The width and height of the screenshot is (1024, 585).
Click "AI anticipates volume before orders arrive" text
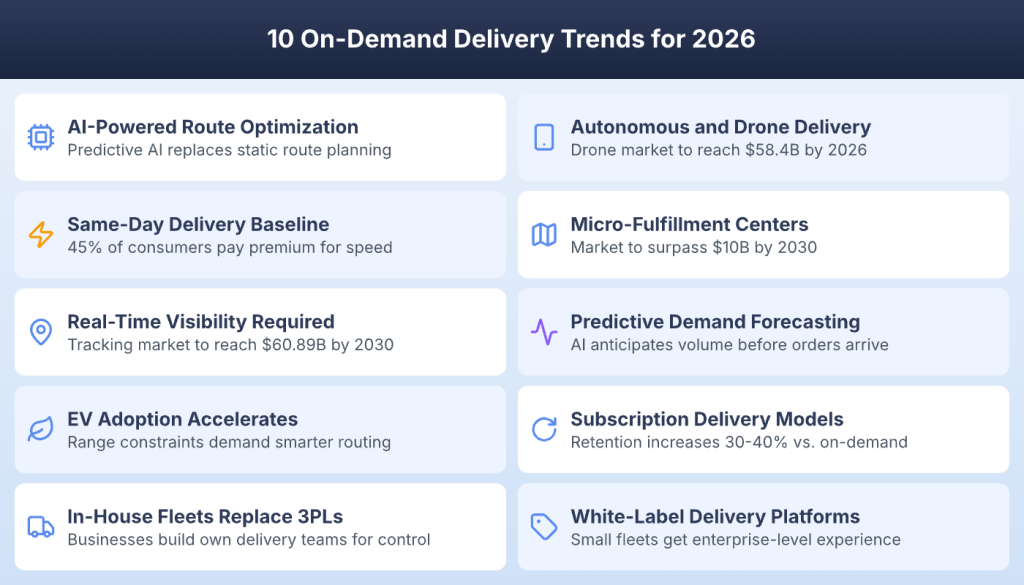point(729,345)
